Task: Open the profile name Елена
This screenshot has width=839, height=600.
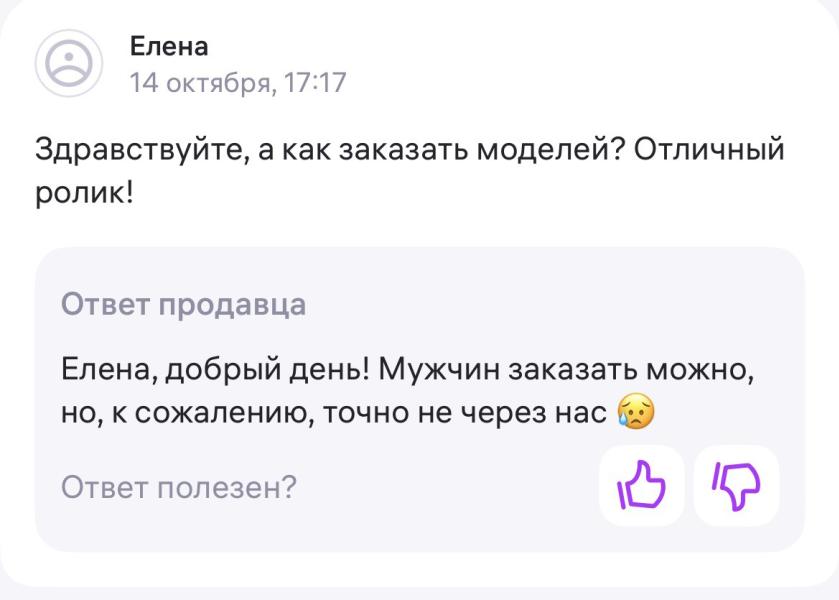Action: click(169, 46)
